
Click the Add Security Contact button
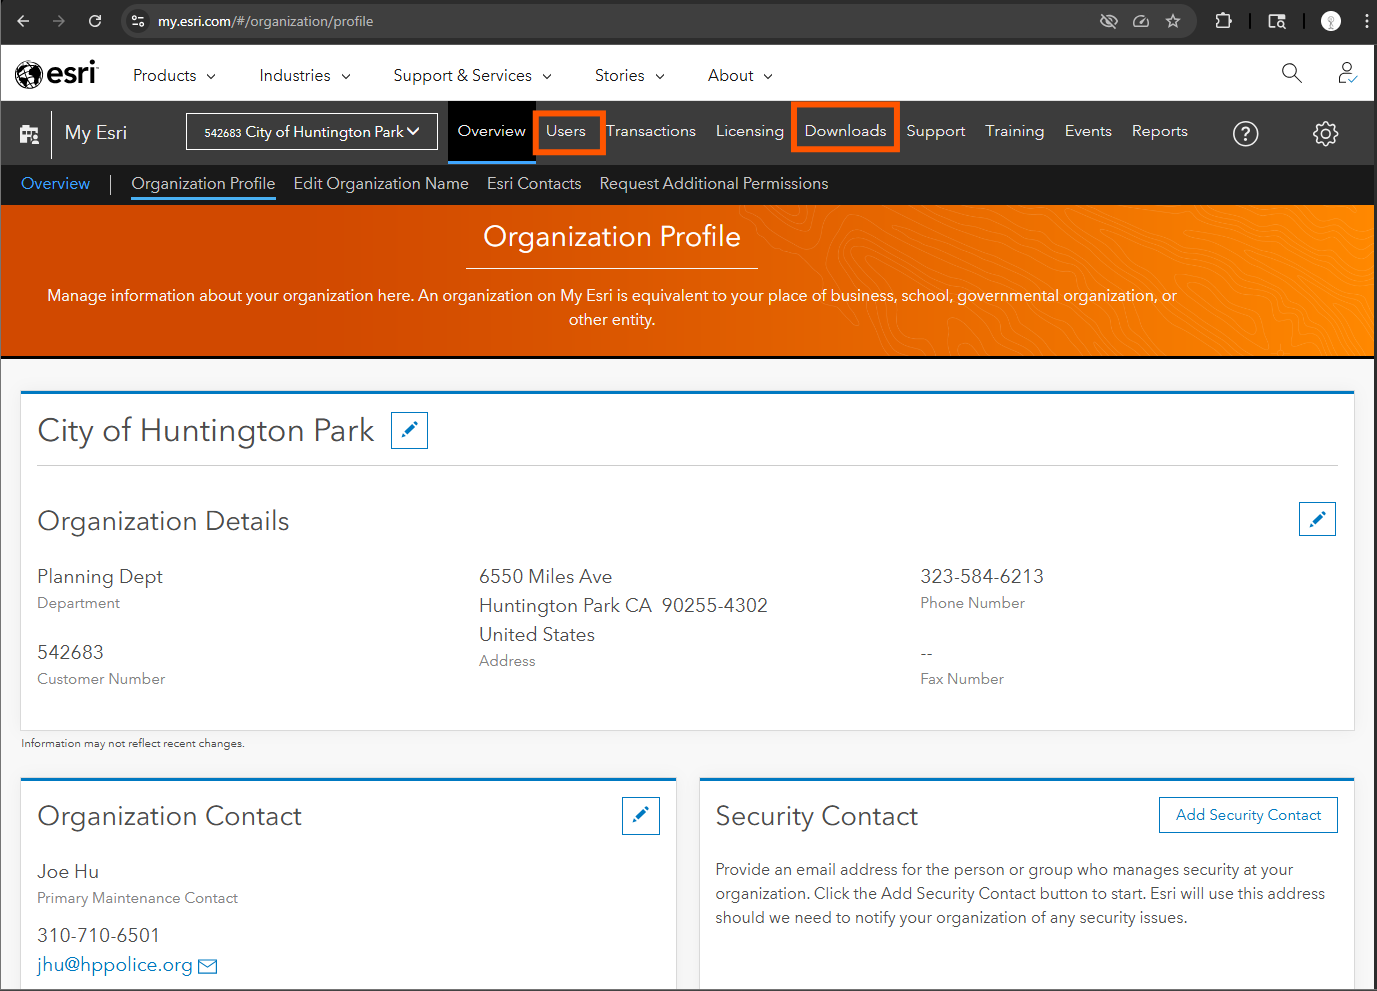(1248, 815)
